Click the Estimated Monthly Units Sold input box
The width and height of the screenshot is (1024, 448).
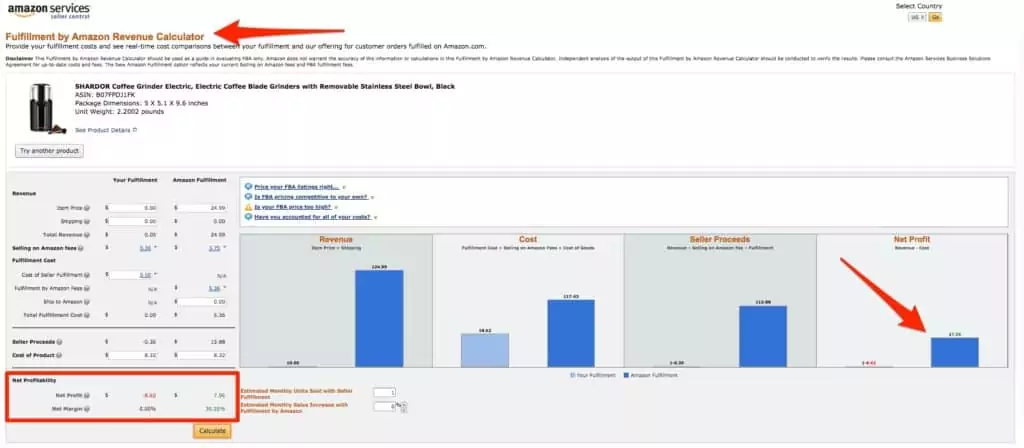pos(384,392)
